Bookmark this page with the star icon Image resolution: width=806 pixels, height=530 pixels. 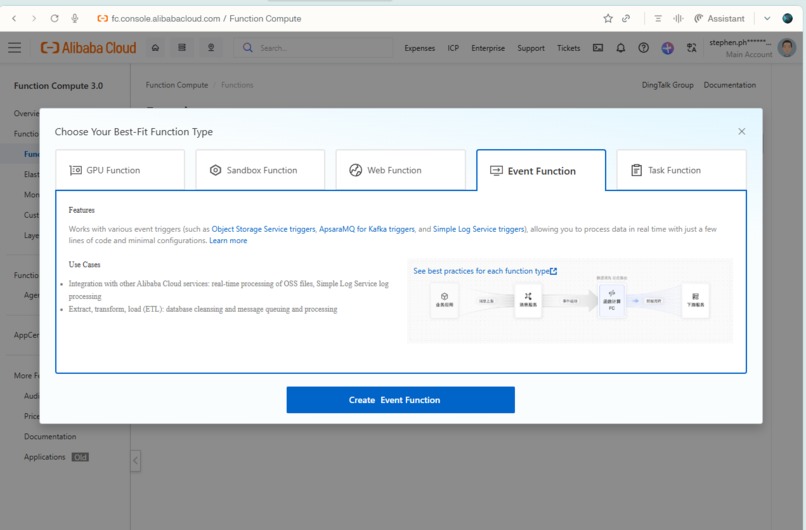coord(608,19)
